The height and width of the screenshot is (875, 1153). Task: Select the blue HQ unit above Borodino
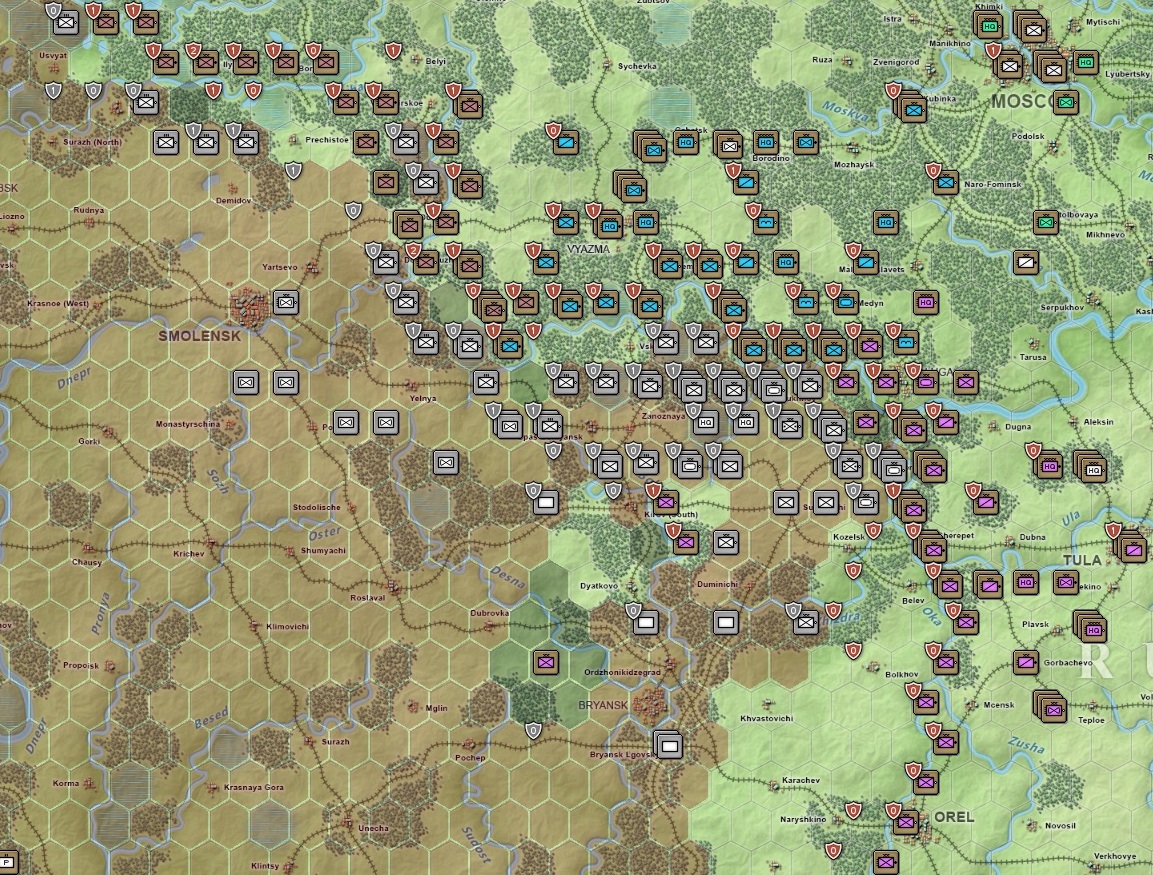pyautogui.click(x=765, y=142)
